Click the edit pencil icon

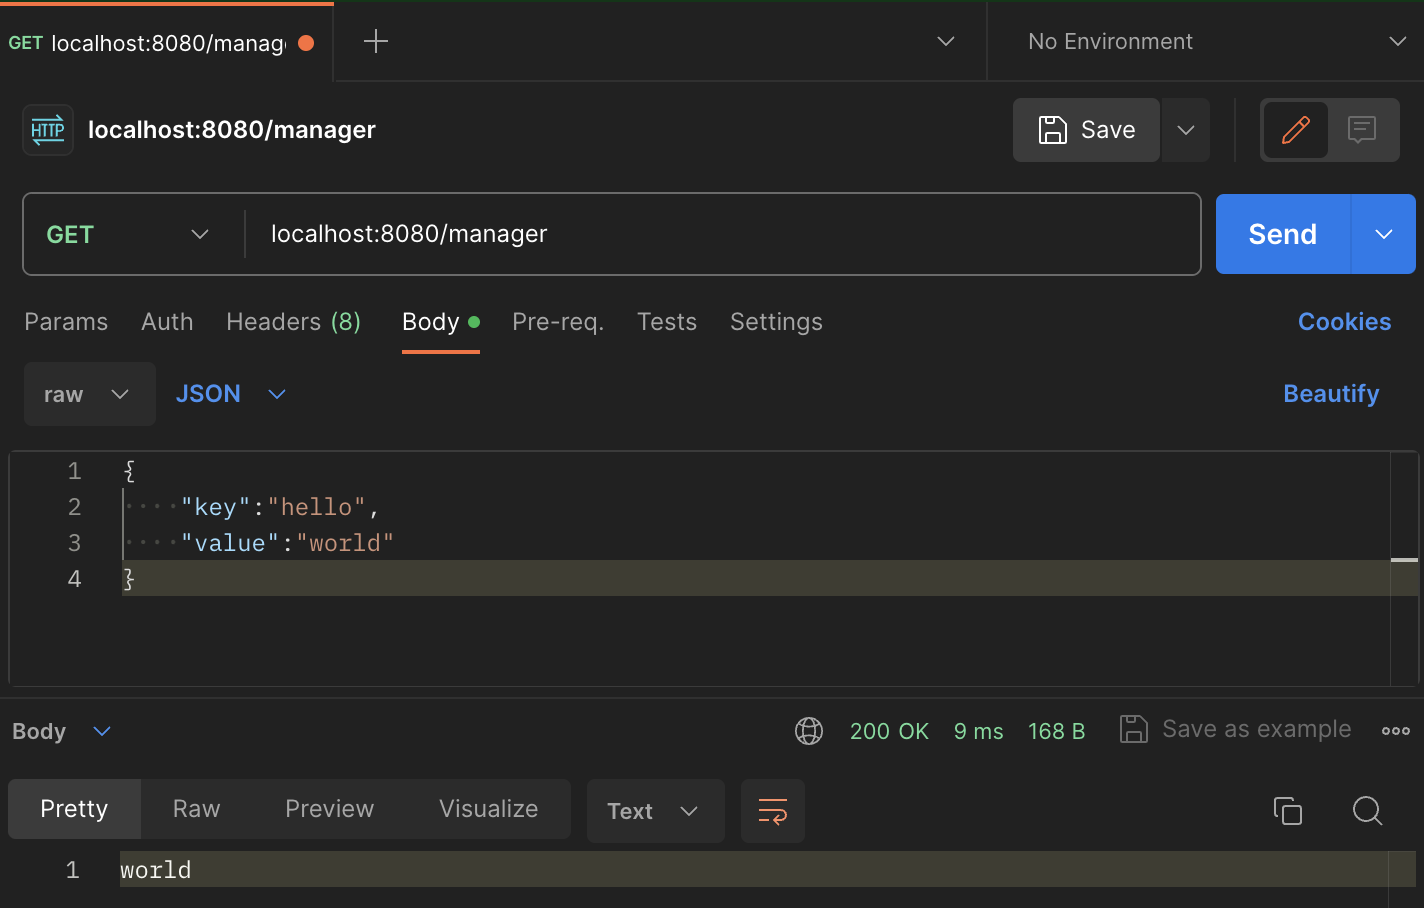coord(1295,130)
